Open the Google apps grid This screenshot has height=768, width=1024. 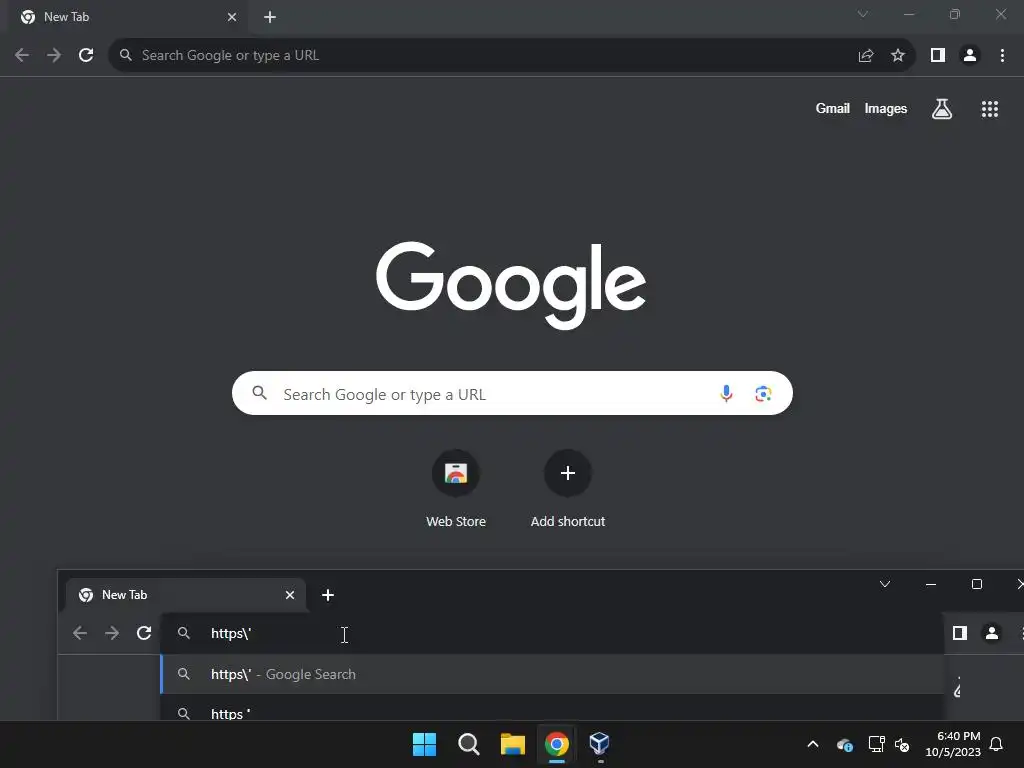coord(990,109)
